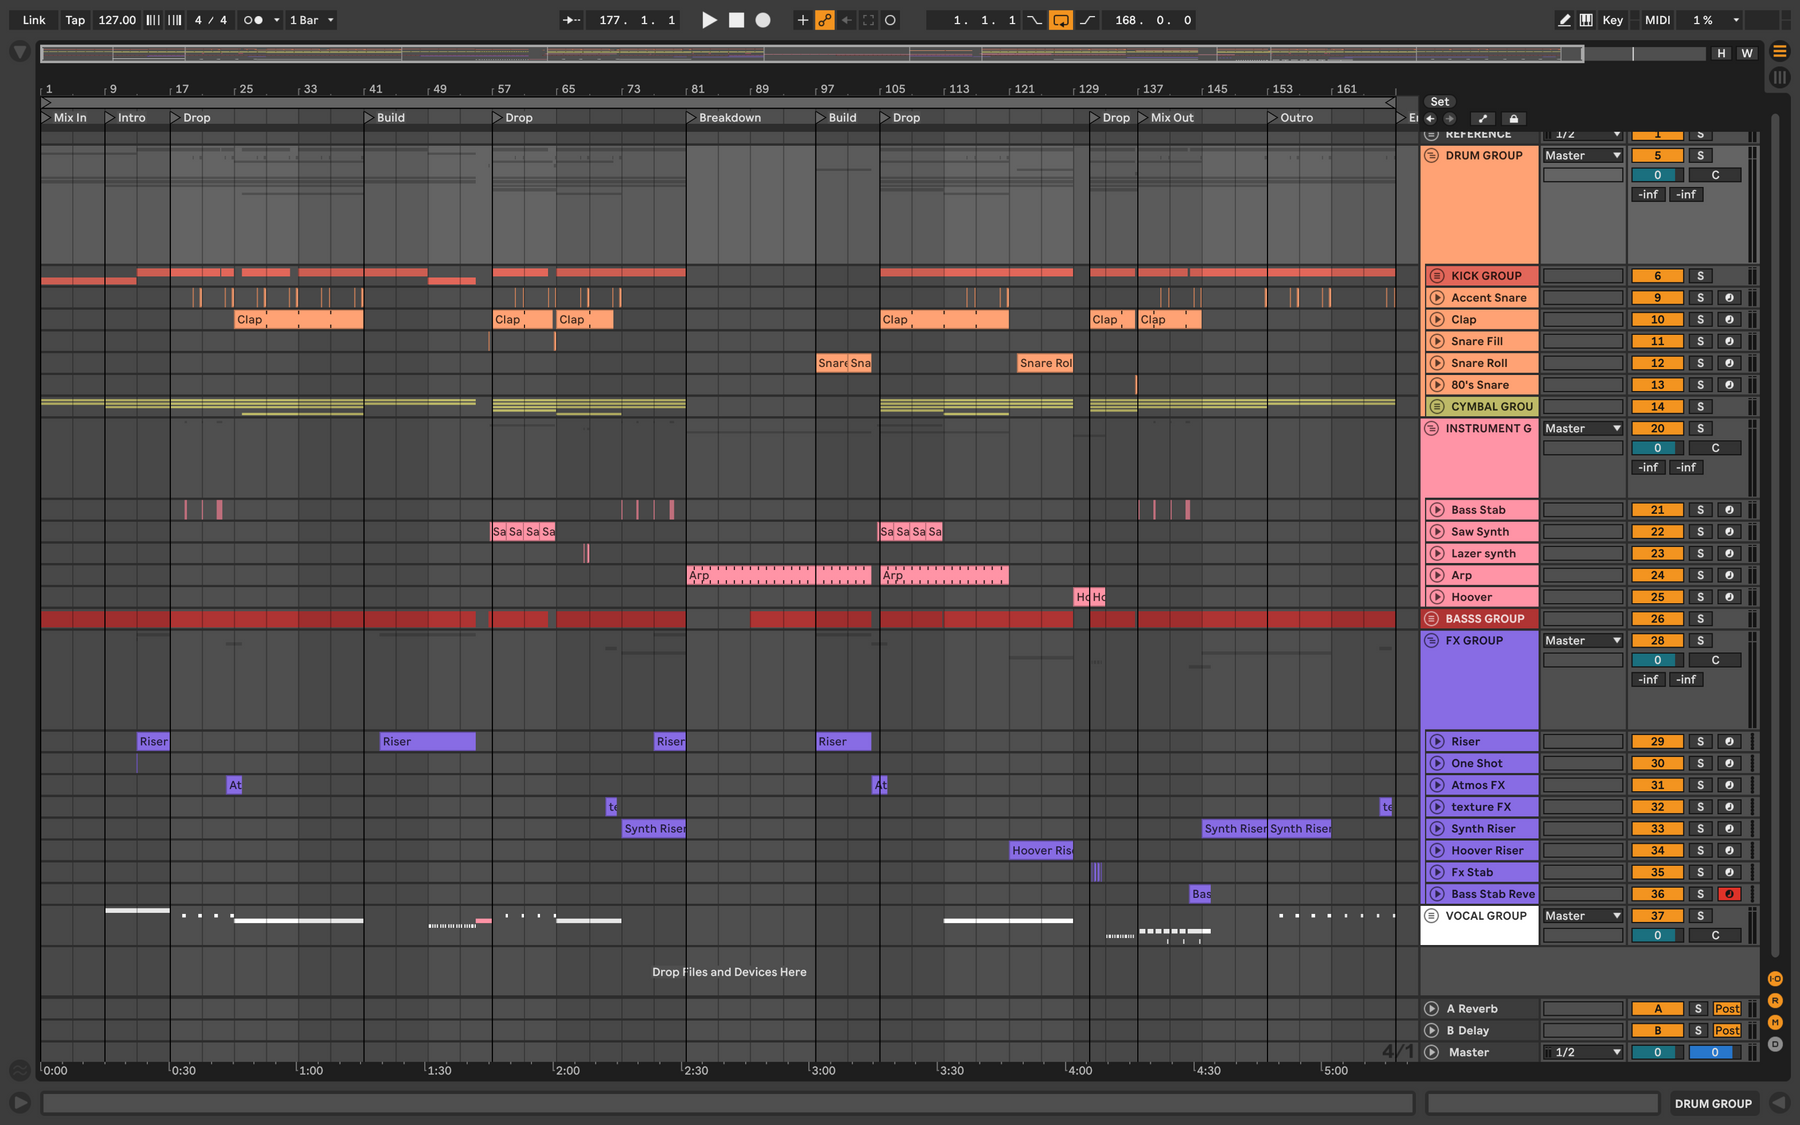
Task: Toggle the Computer MIDI Keyboard icon
Action: (1586, 20)
